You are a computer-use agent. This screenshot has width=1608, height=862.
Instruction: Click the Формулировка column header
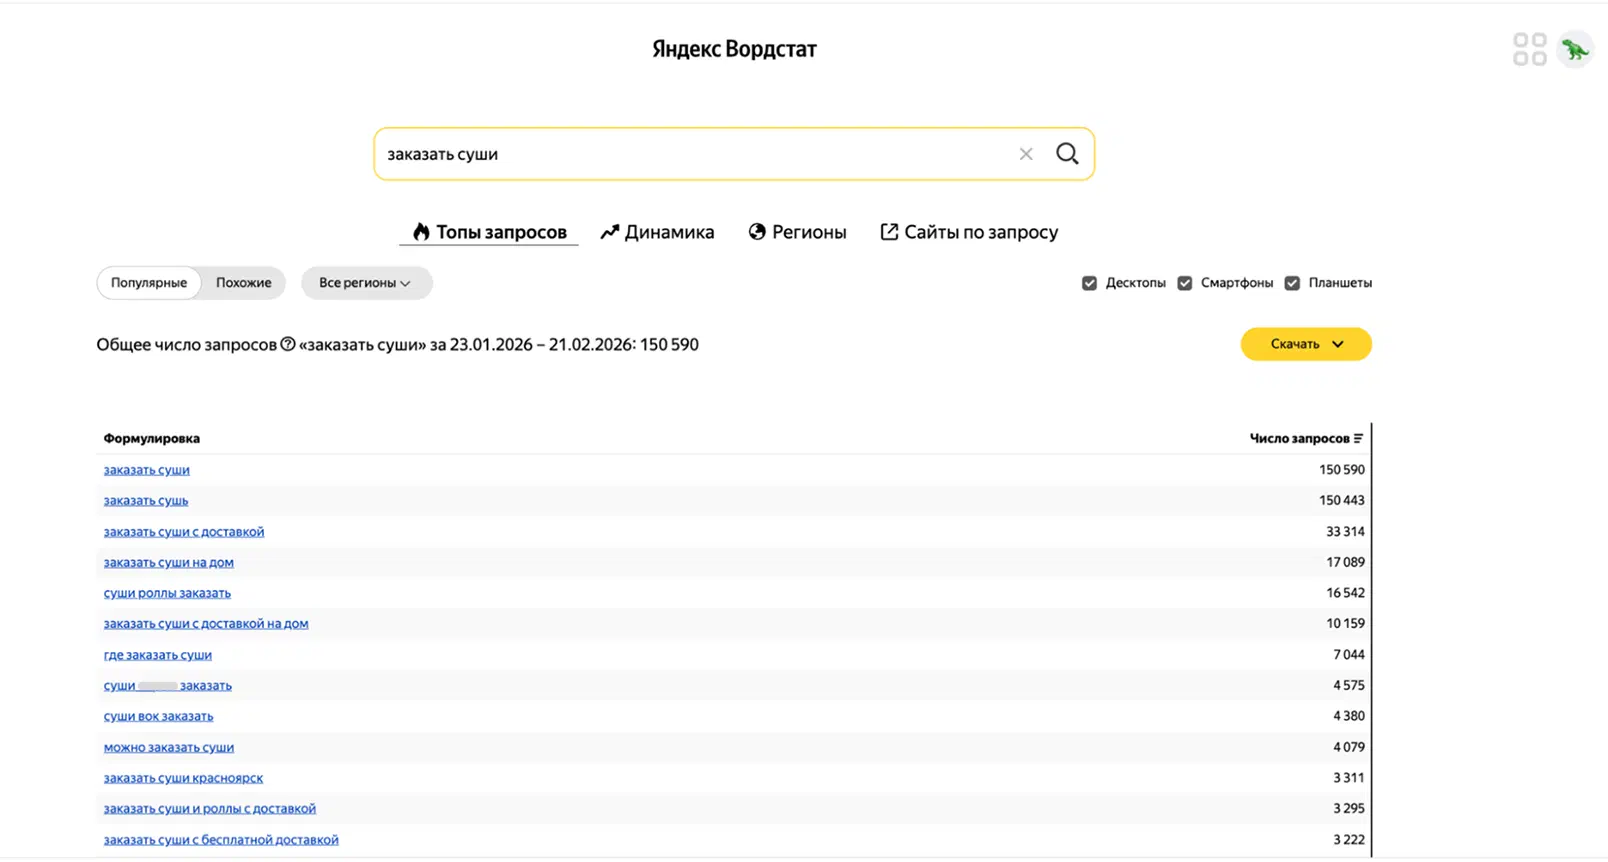coord(152,439)
